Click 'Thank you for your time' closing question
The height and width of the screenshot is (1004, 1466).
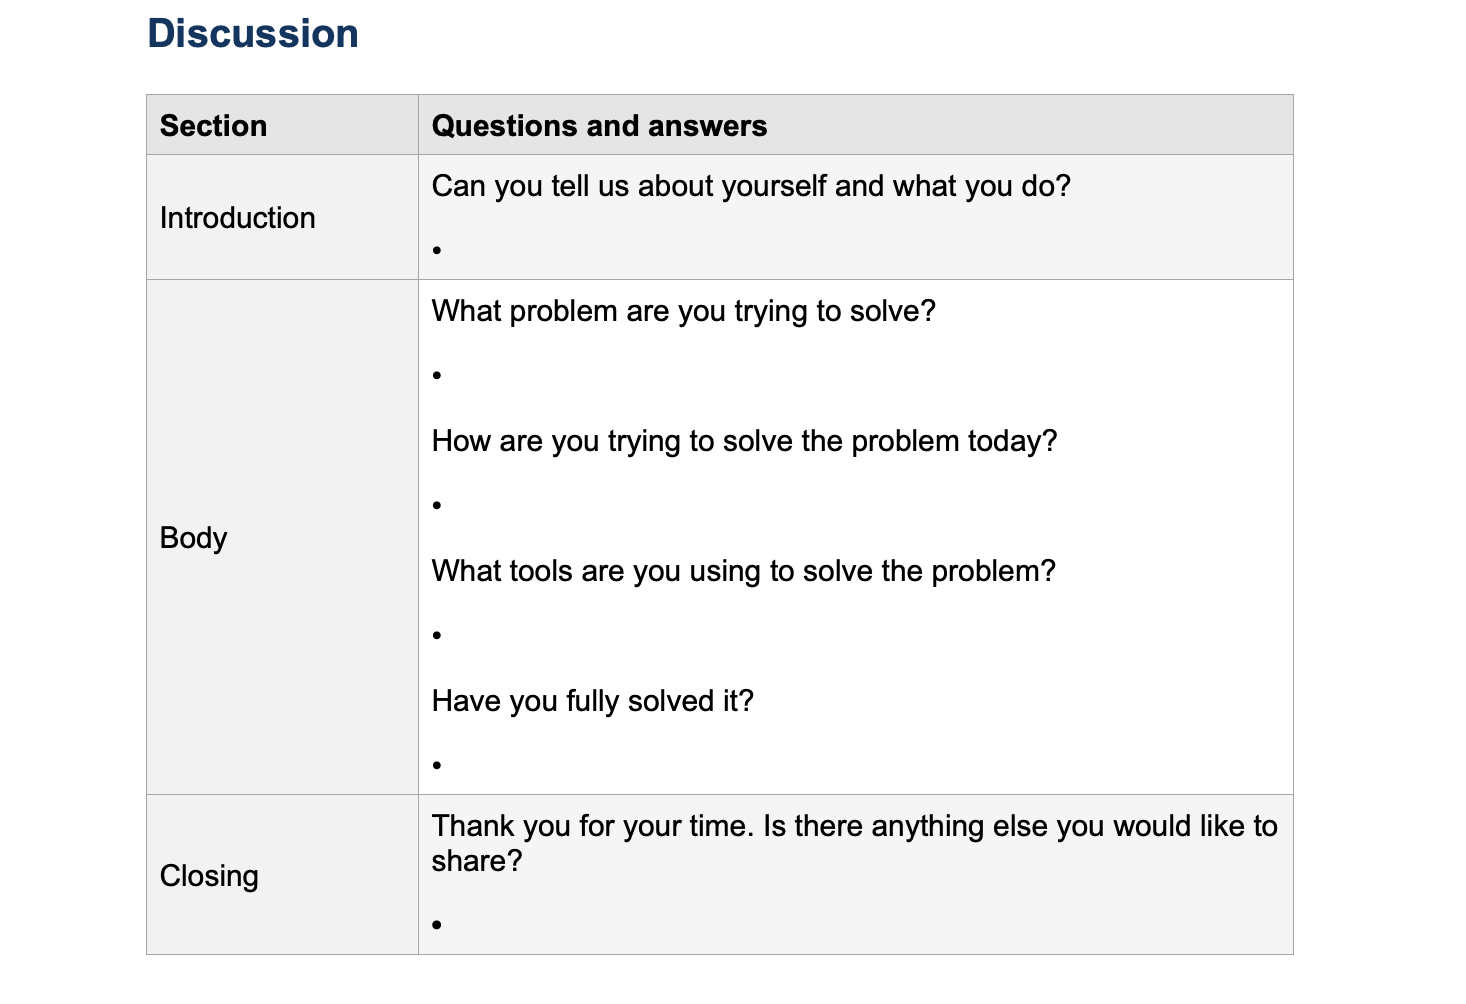coord(853,826)
